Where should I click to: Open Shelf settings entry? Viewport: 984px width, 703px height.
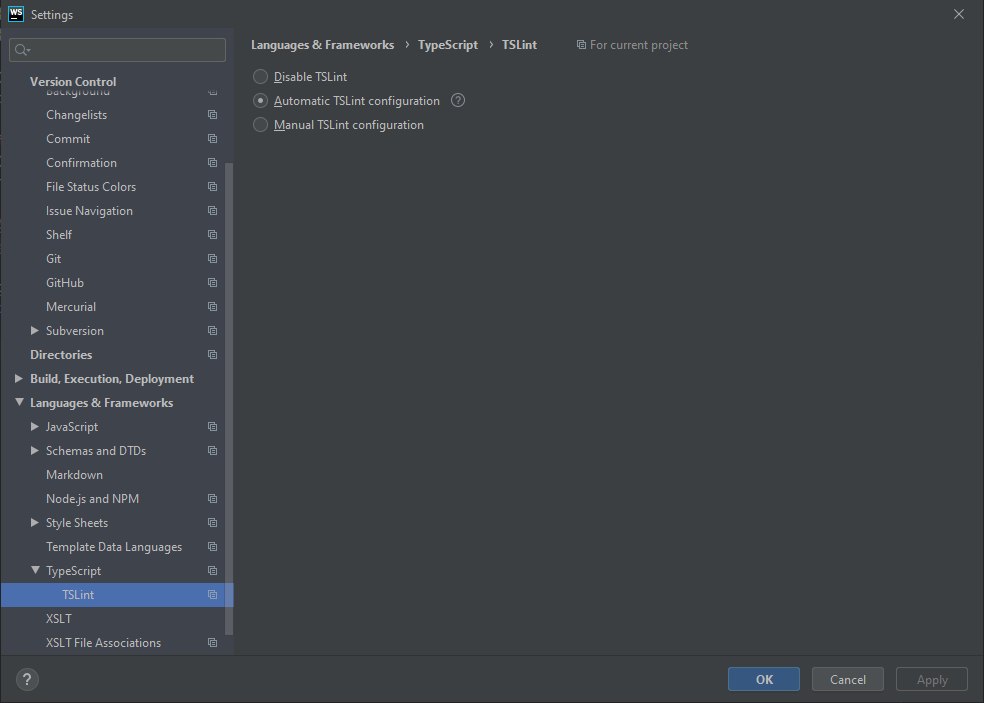pos(59,235)
